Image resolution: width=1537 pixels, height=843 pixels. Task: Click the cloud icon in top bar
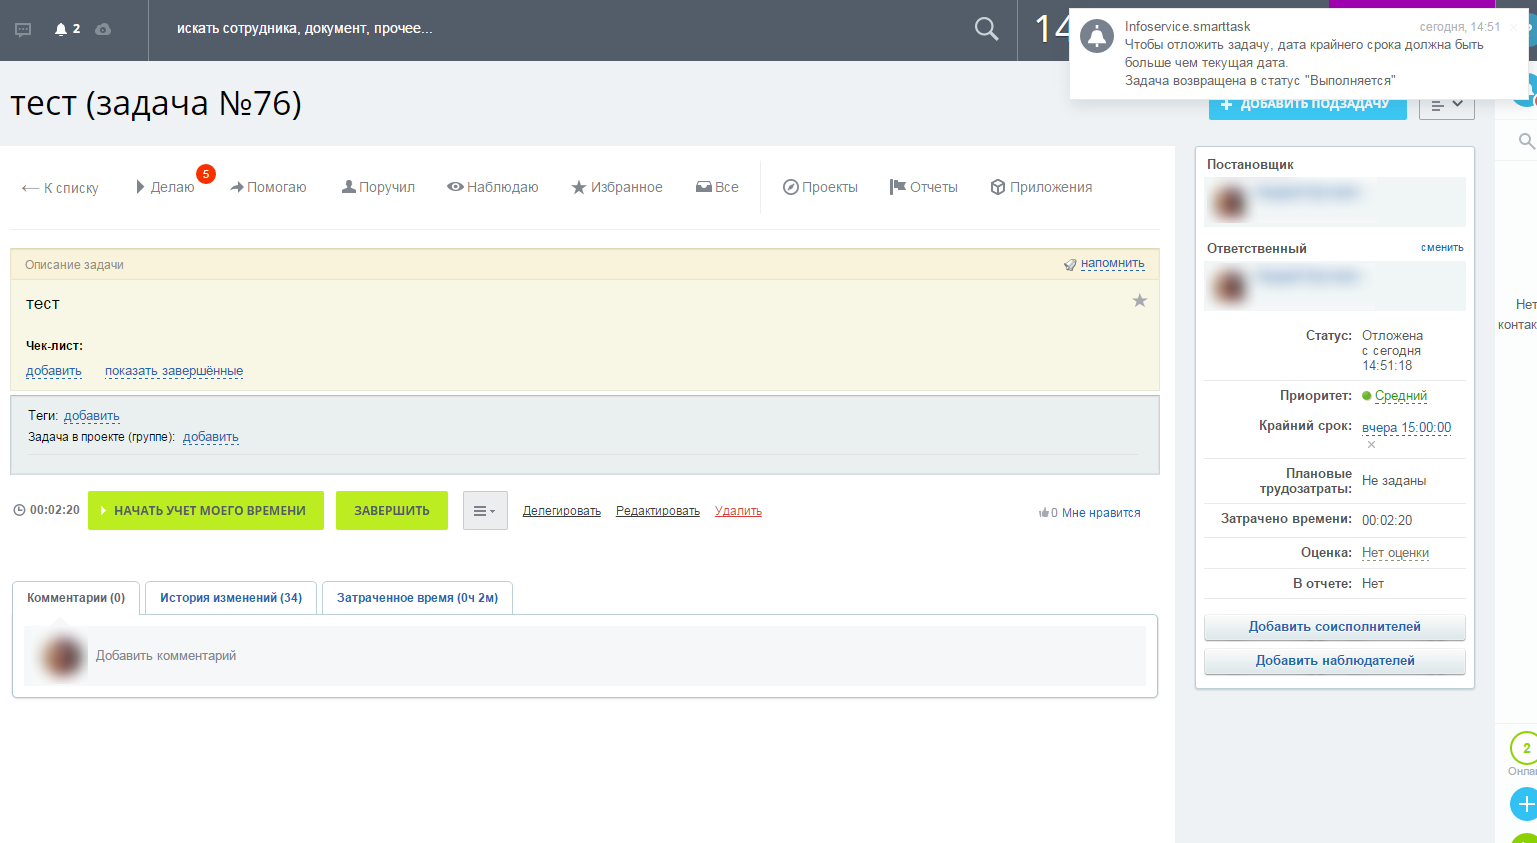point(103,29)
